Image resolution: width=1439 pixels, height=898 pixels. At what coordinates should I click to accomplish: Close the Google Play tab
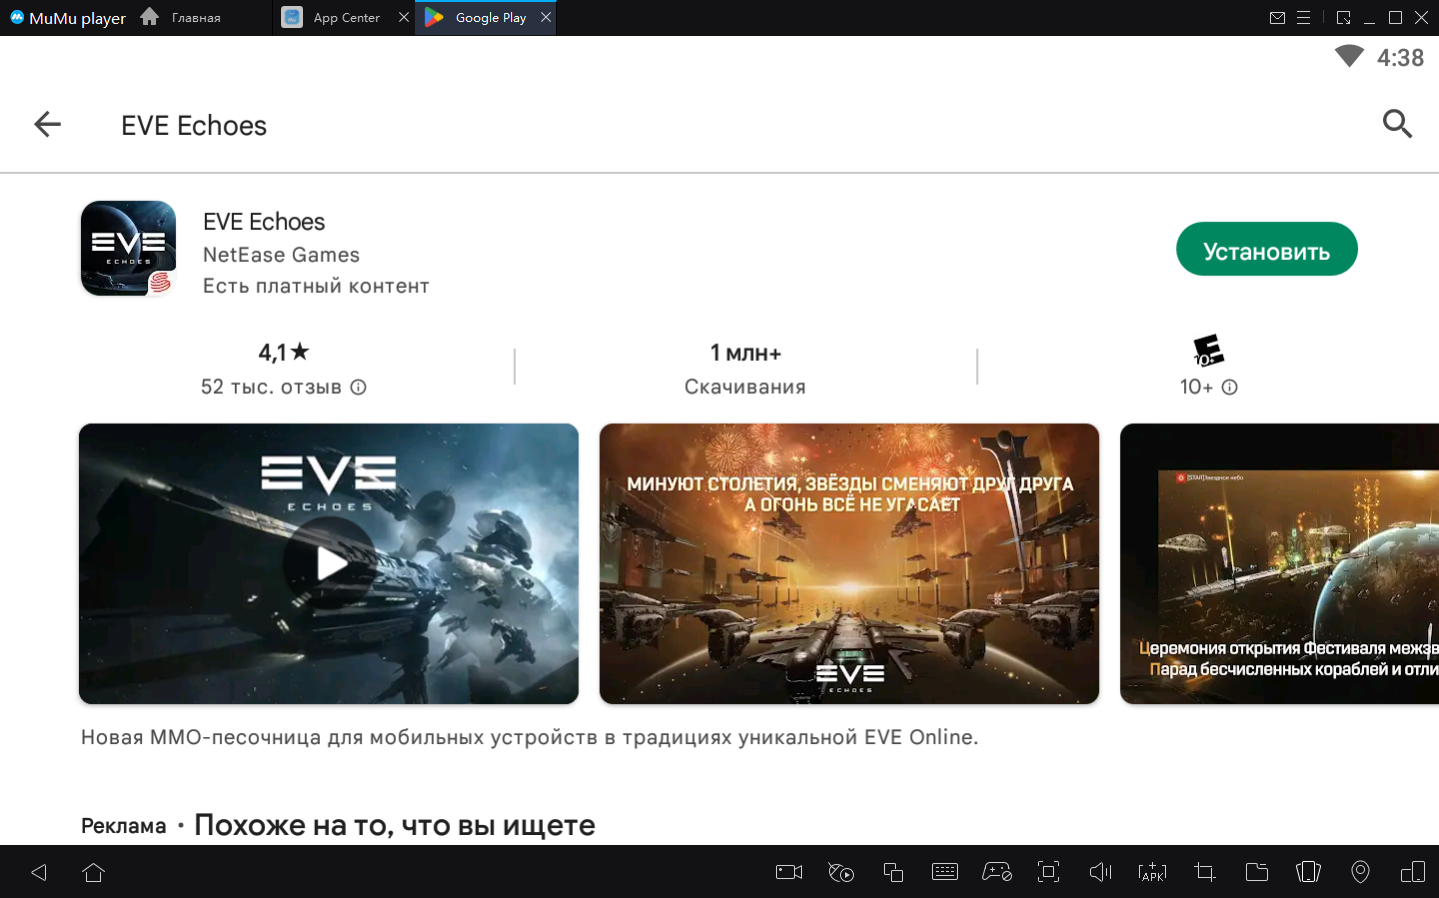[x=546, y=17]
